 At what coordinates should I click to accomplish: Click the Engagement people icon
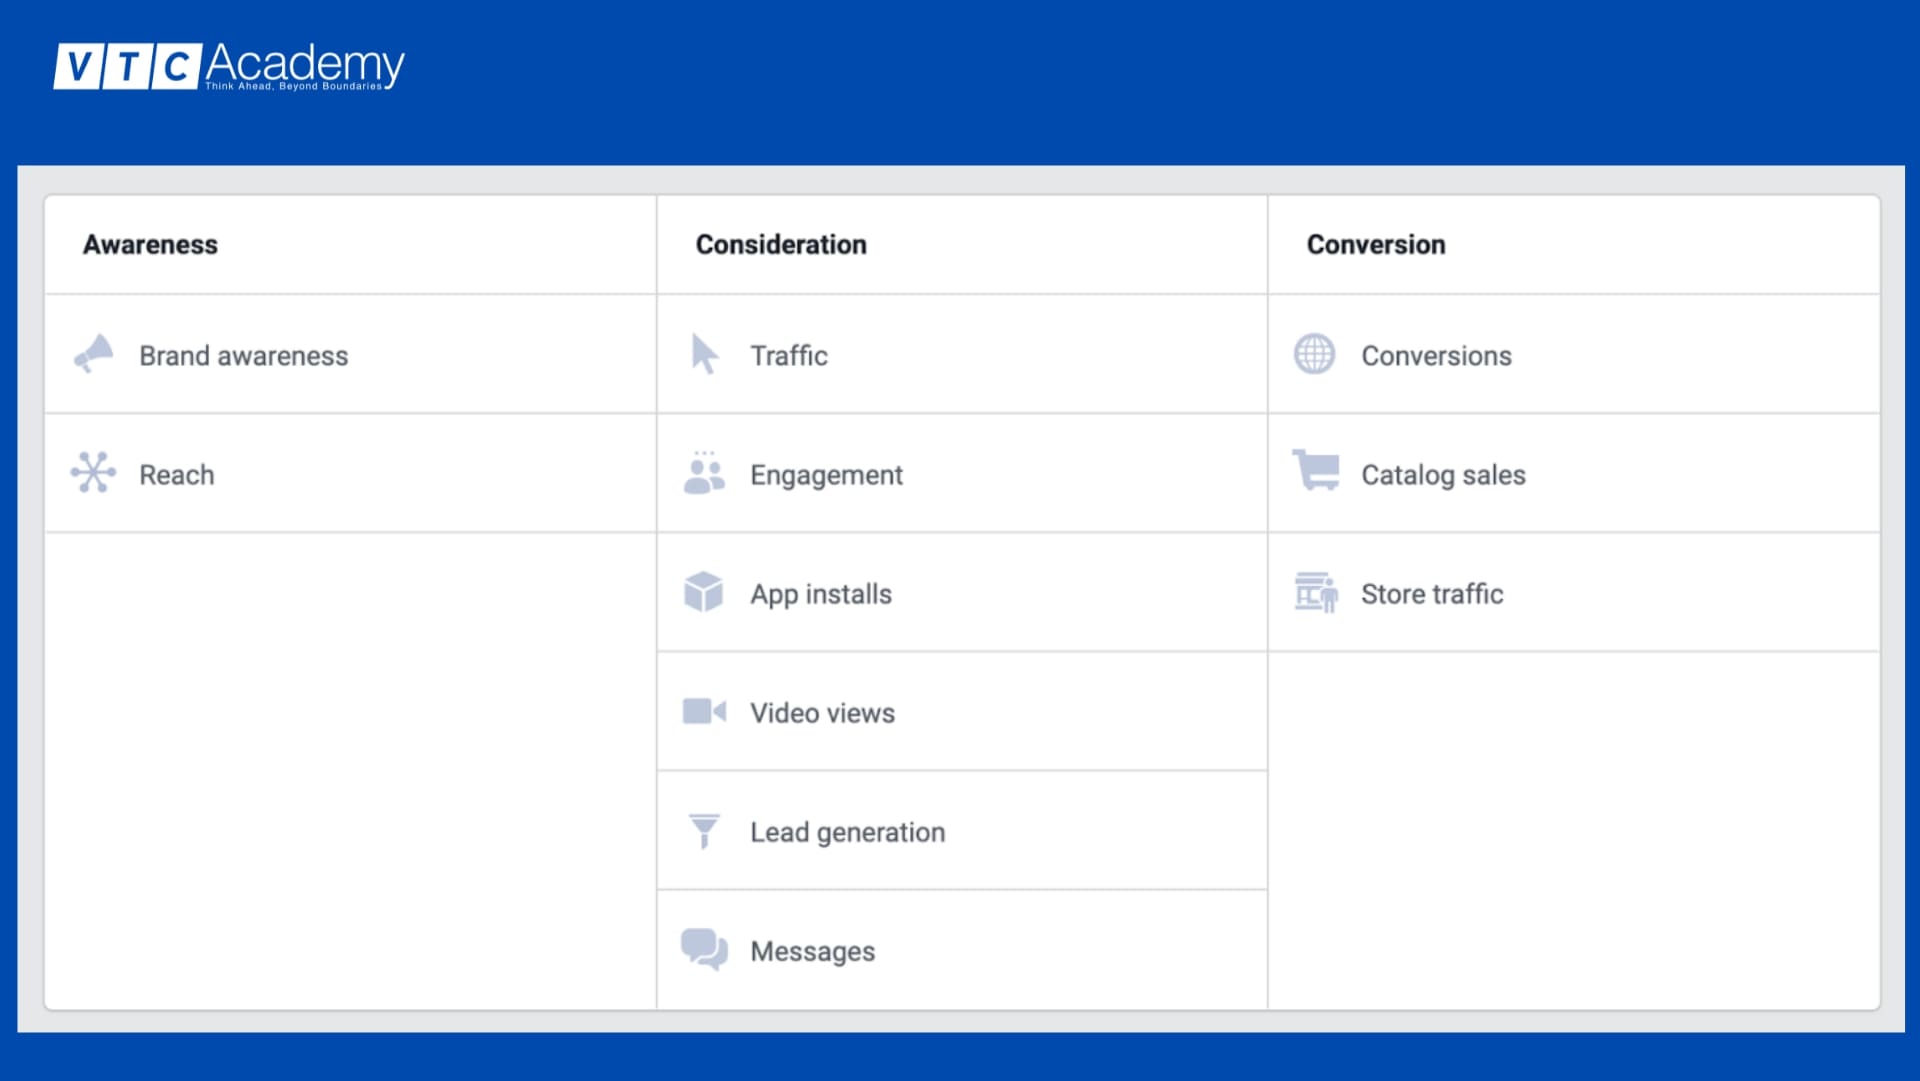coord(704,473)
